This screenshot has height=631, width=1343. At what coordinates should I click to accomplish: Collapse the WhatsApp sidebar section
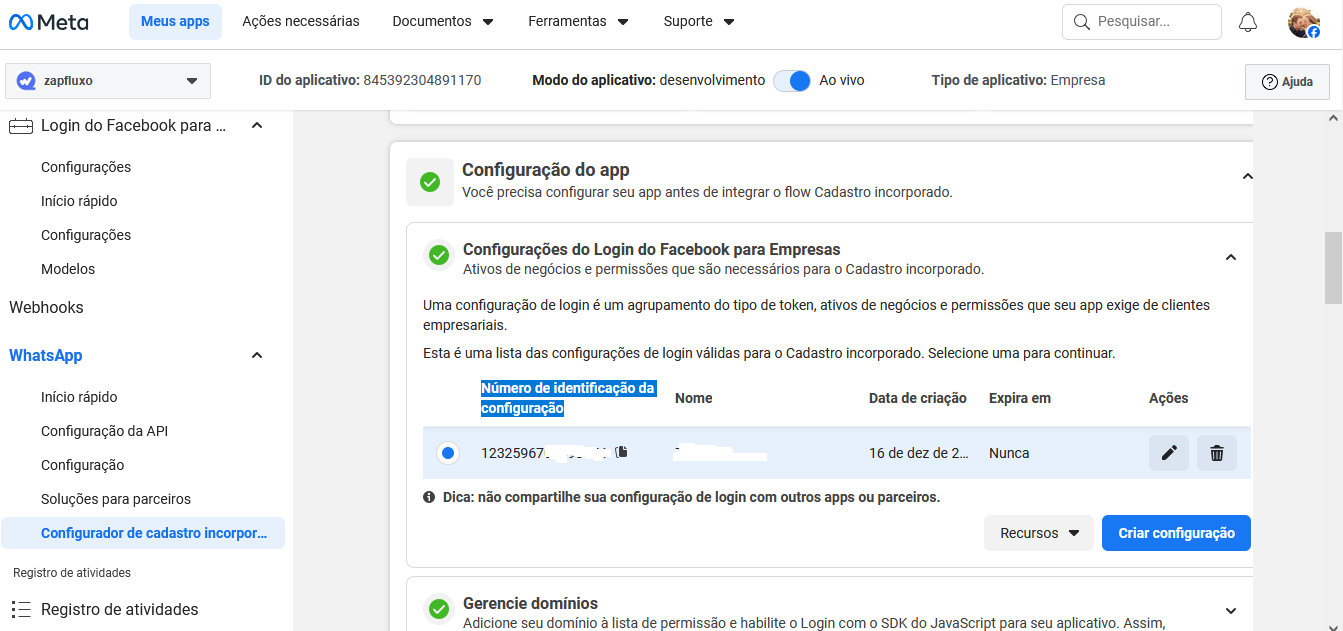[257, 355]
